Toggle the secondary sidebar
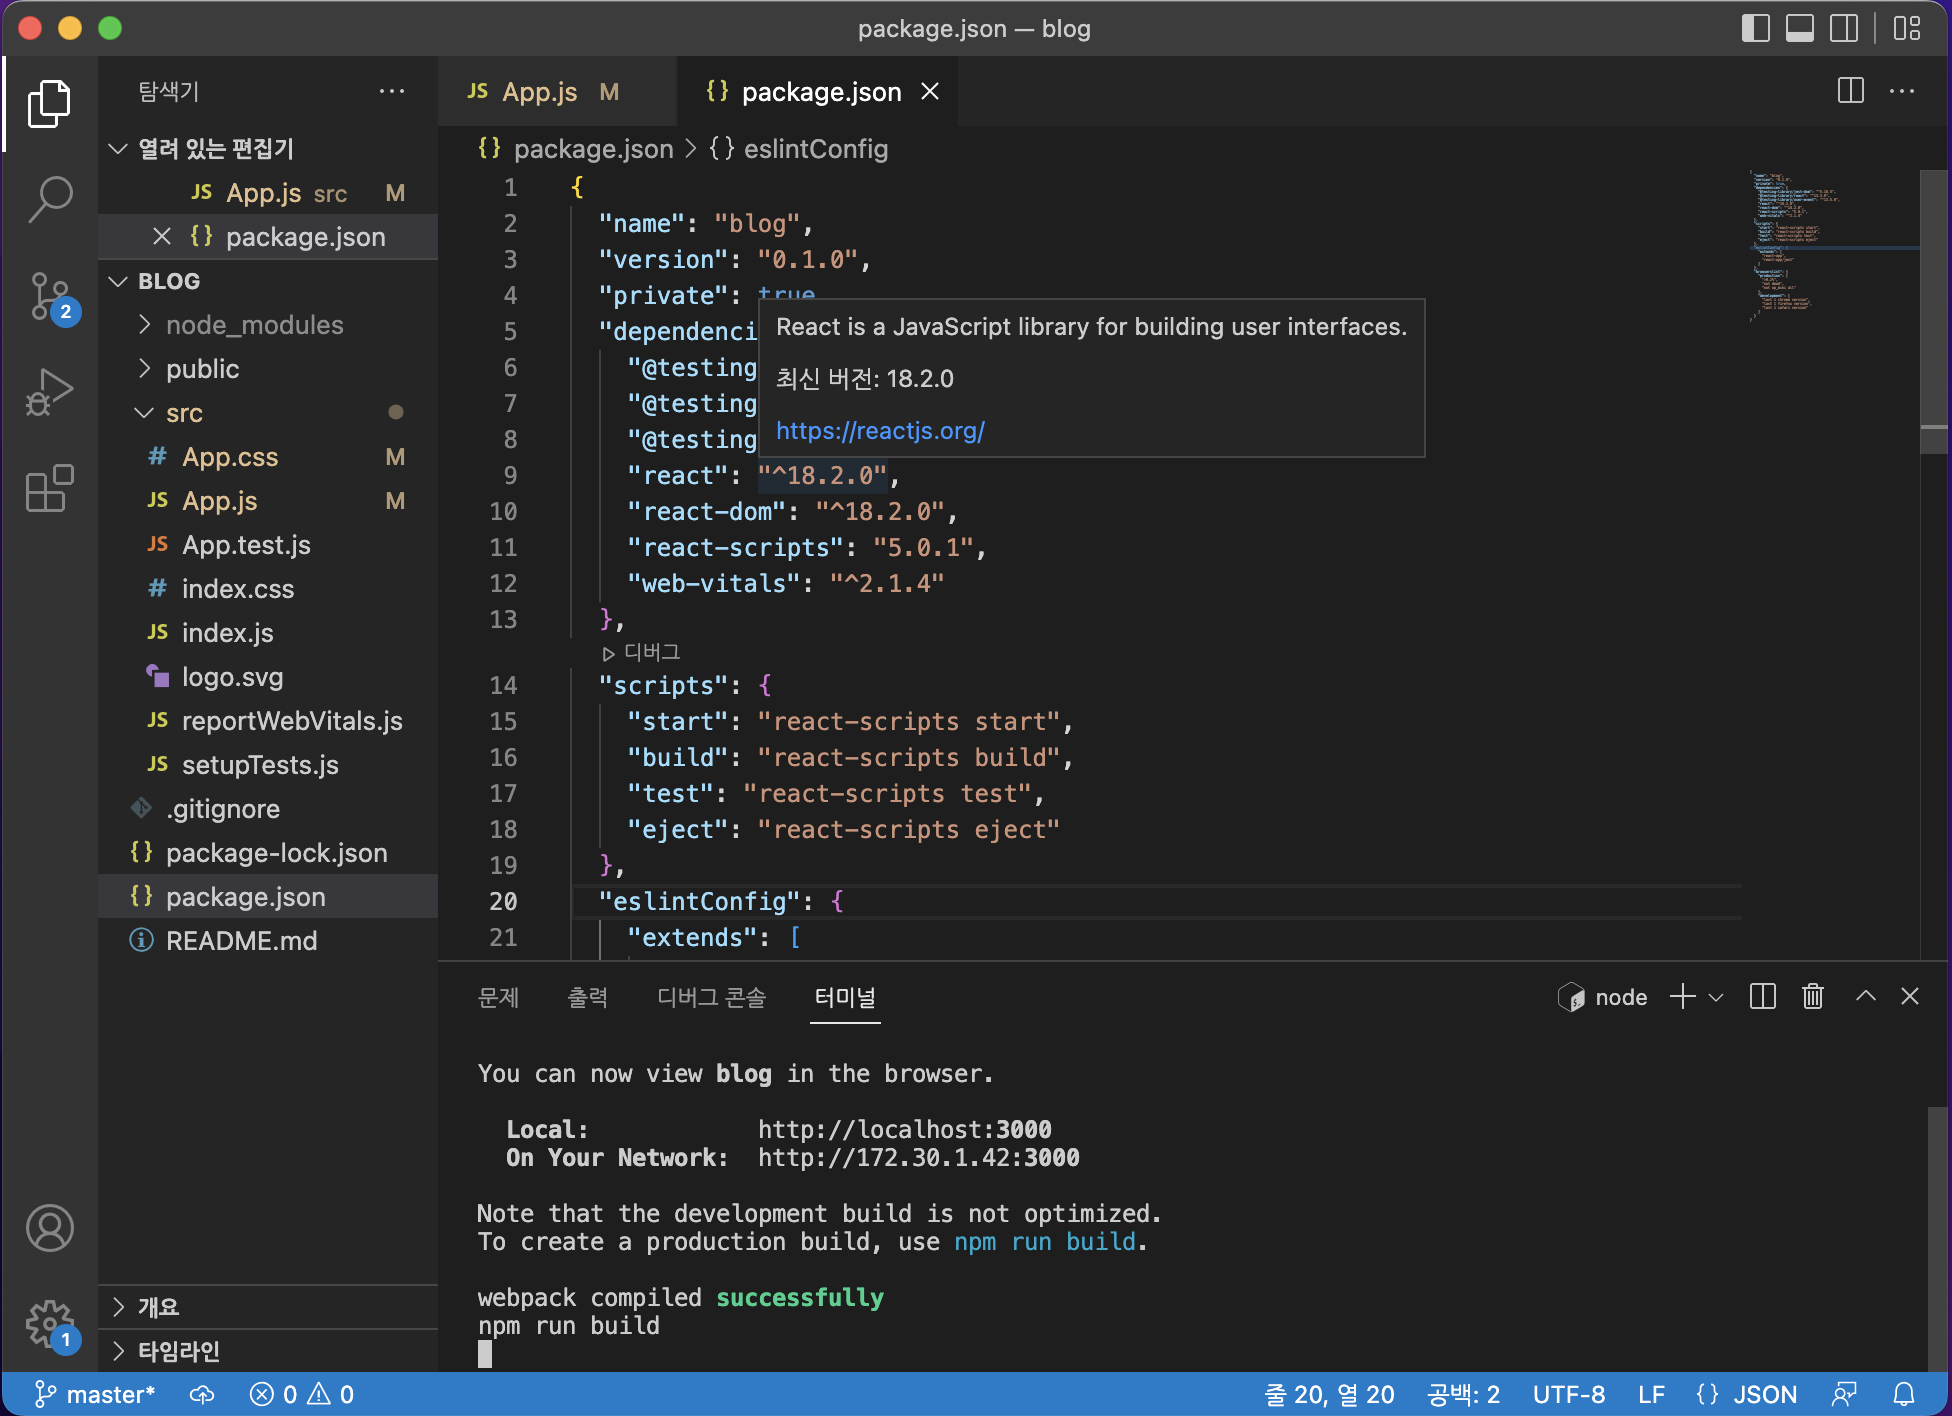This screenshot has width=1952, height=1416. 1843,28
